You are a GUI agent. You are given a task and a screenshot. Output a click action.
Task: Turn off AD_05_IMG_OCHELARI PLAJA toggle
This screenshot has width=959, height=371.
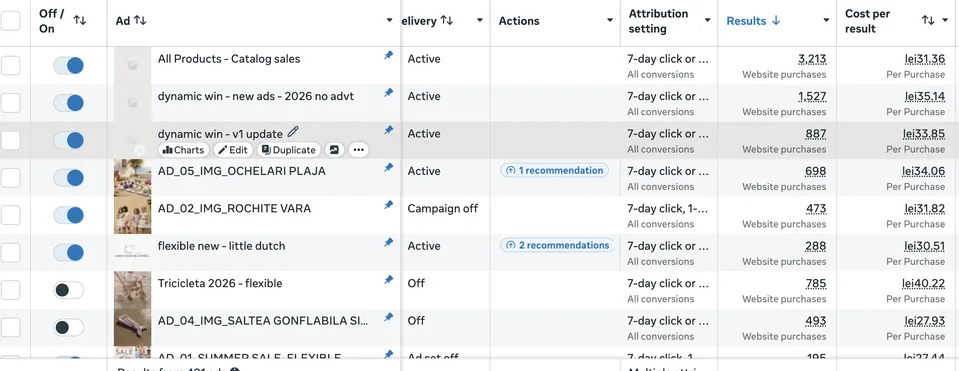[x=68, y=178]
